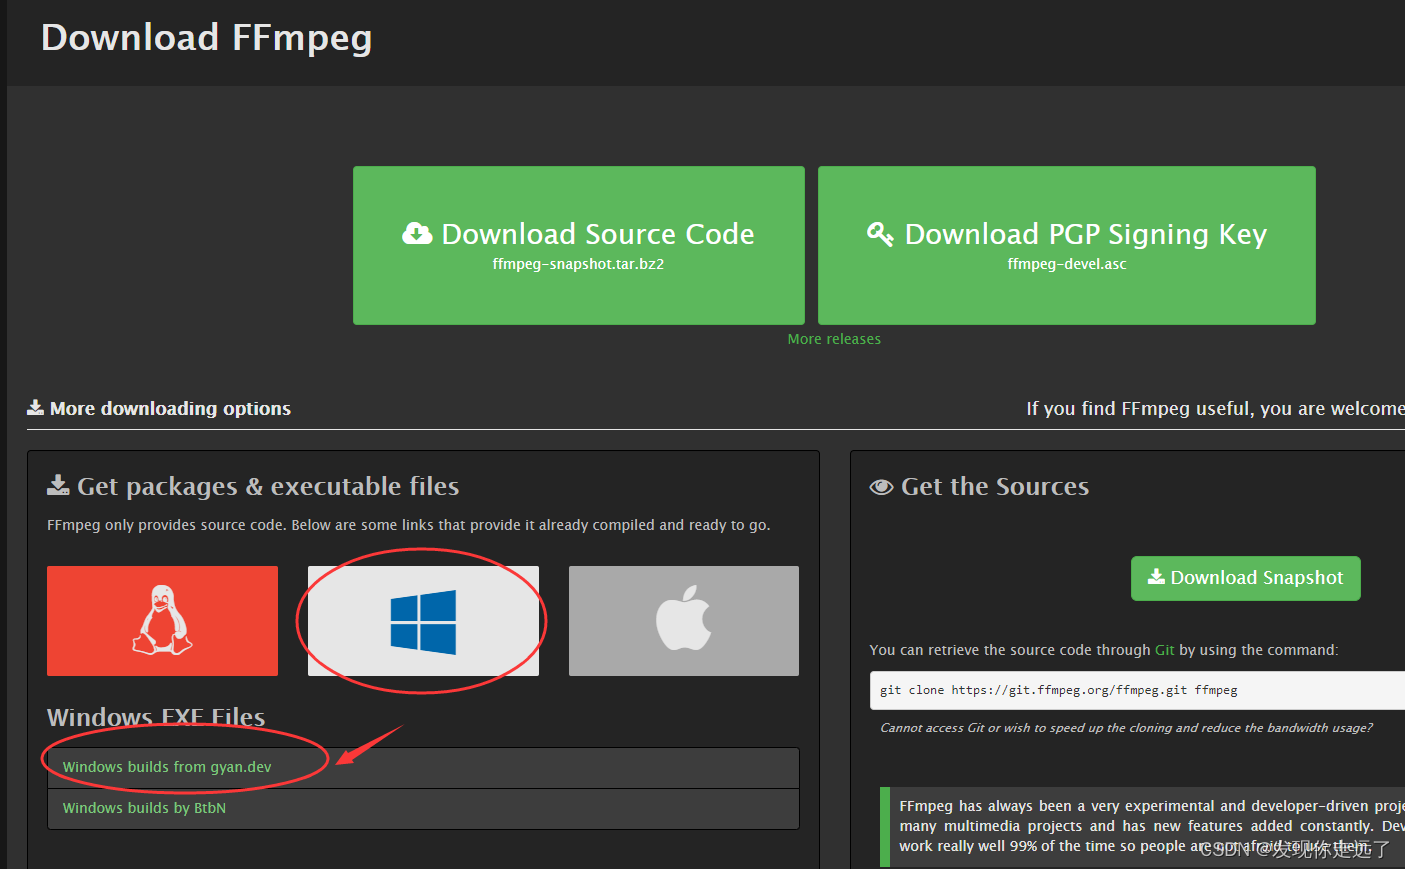
Task: Click the ffmpeg-devel.asc file name
Action: (1067, 264)
